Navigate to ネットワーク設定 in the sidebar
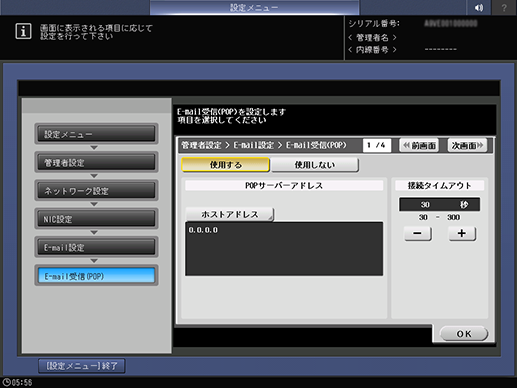Image resolution: width=517 pixels, height=388 pixels. click(96, 190)
